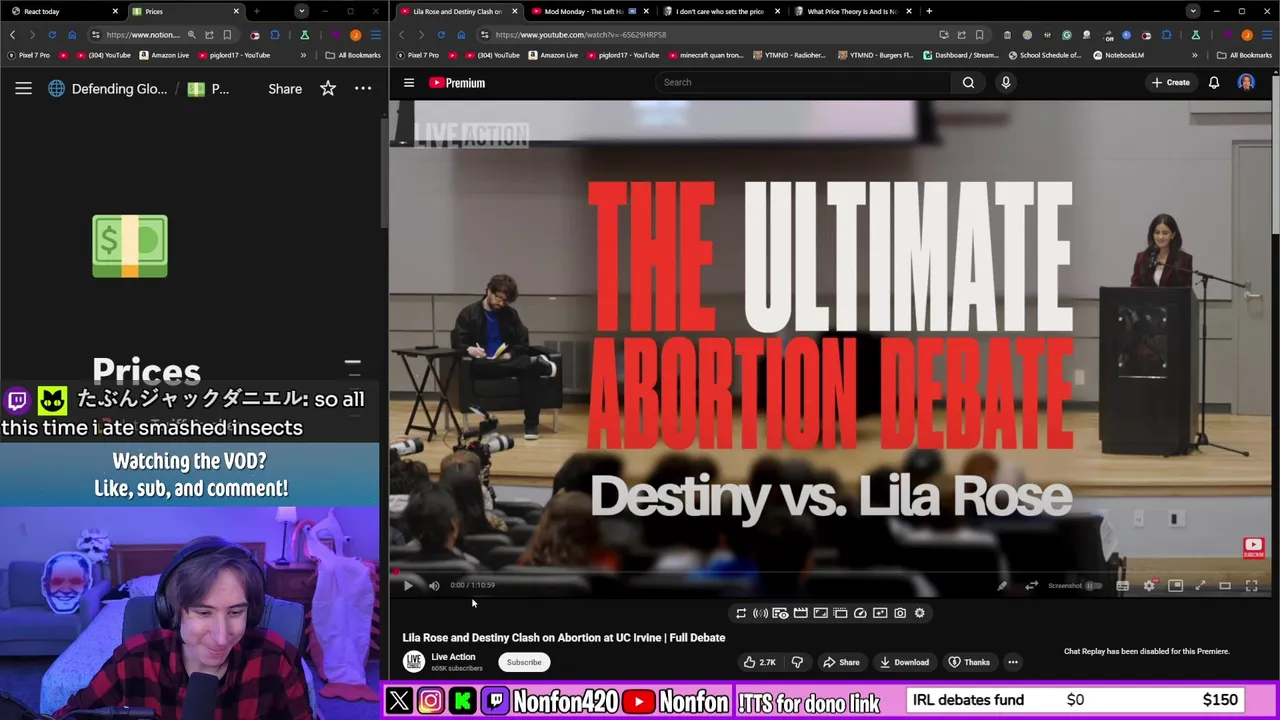1280x720 pixels.
Task: Switch to 'What Price Theory Is' tab
Action: coord(851,11)
